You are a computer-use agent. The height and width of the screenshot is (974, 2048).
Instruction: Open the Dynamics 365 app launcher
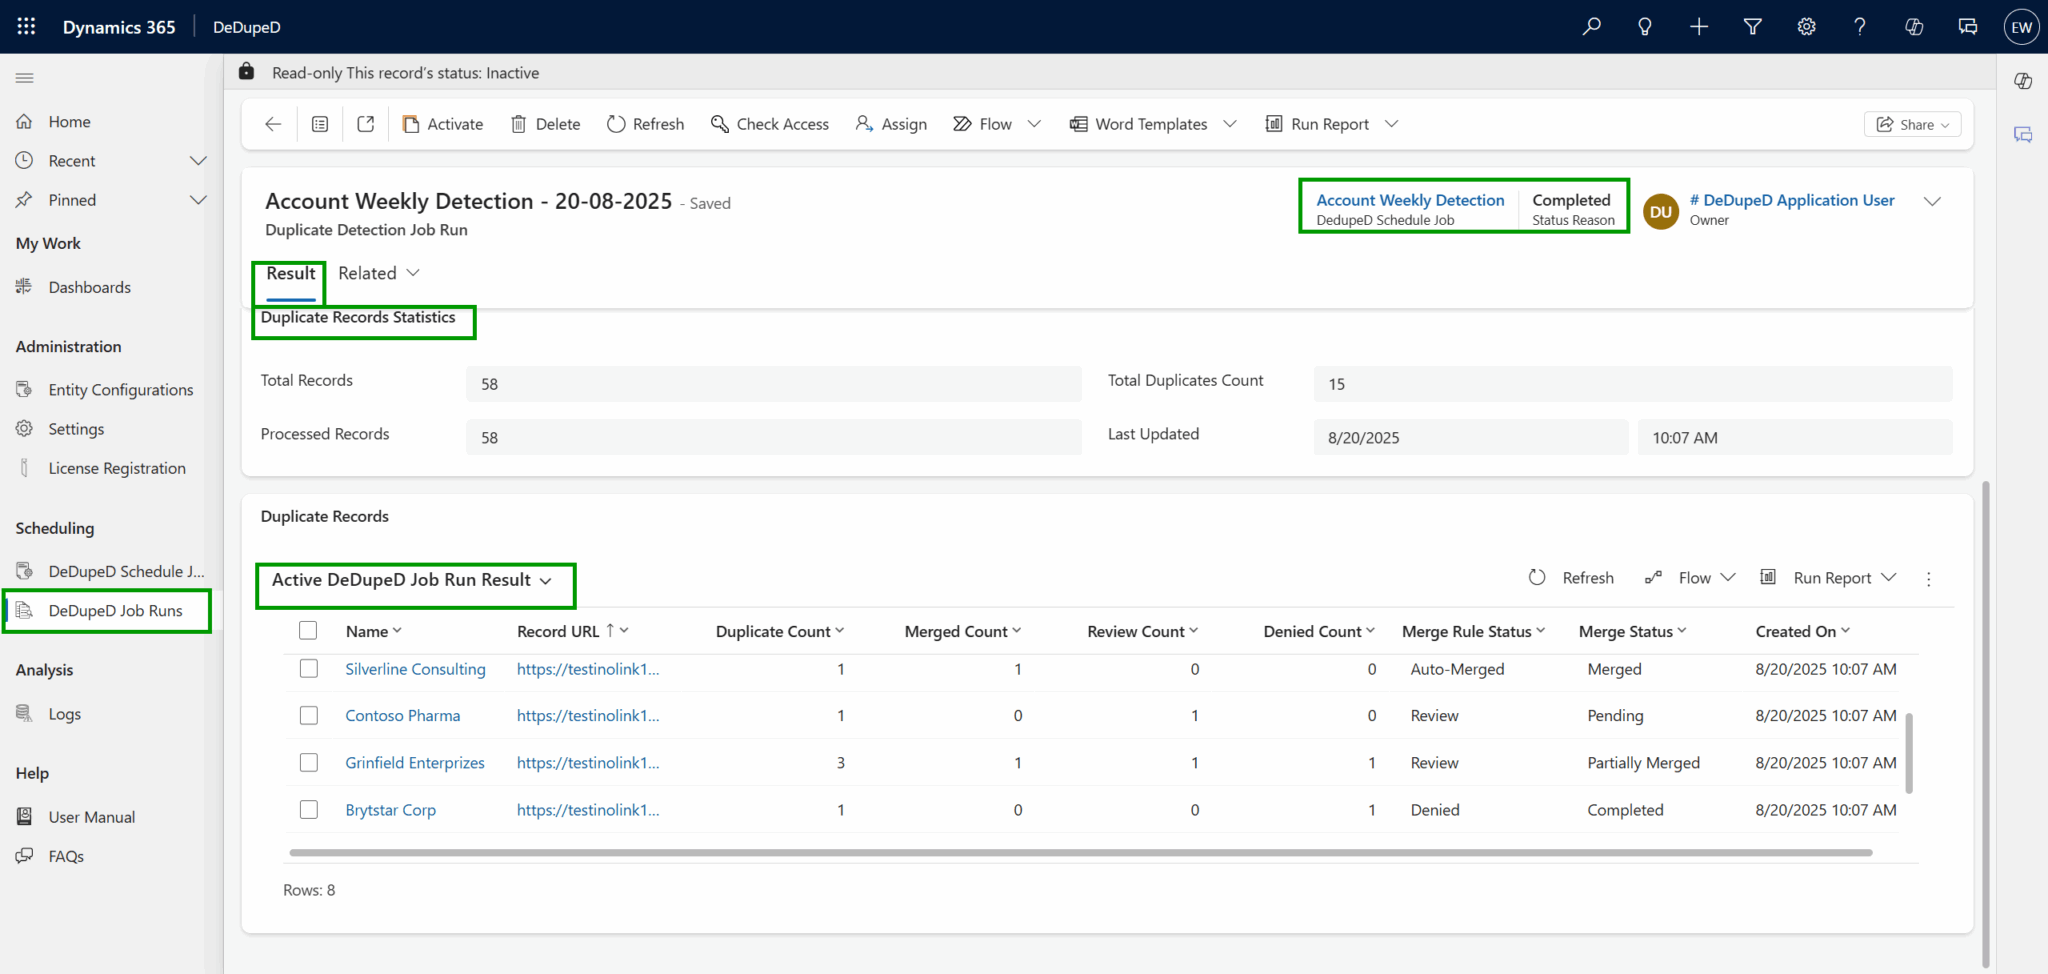(25, 26)
